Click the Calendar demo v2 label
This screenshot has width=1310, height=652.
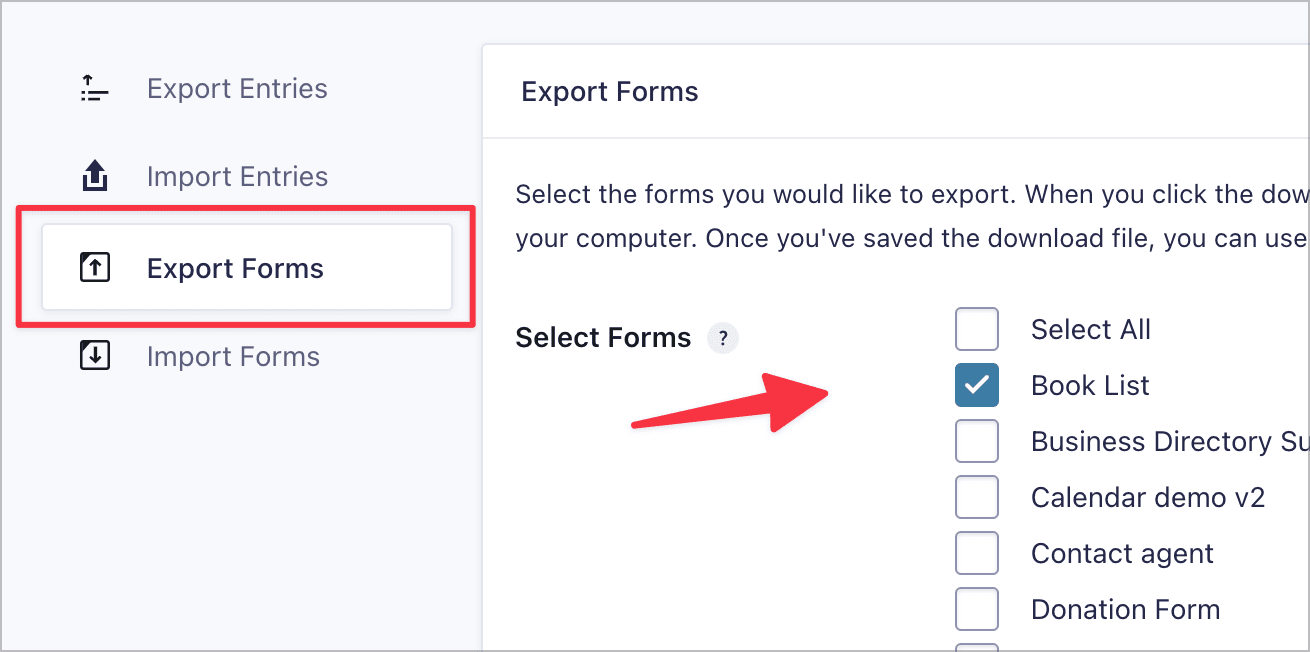pyautogui.click(x=1148, y=498)
